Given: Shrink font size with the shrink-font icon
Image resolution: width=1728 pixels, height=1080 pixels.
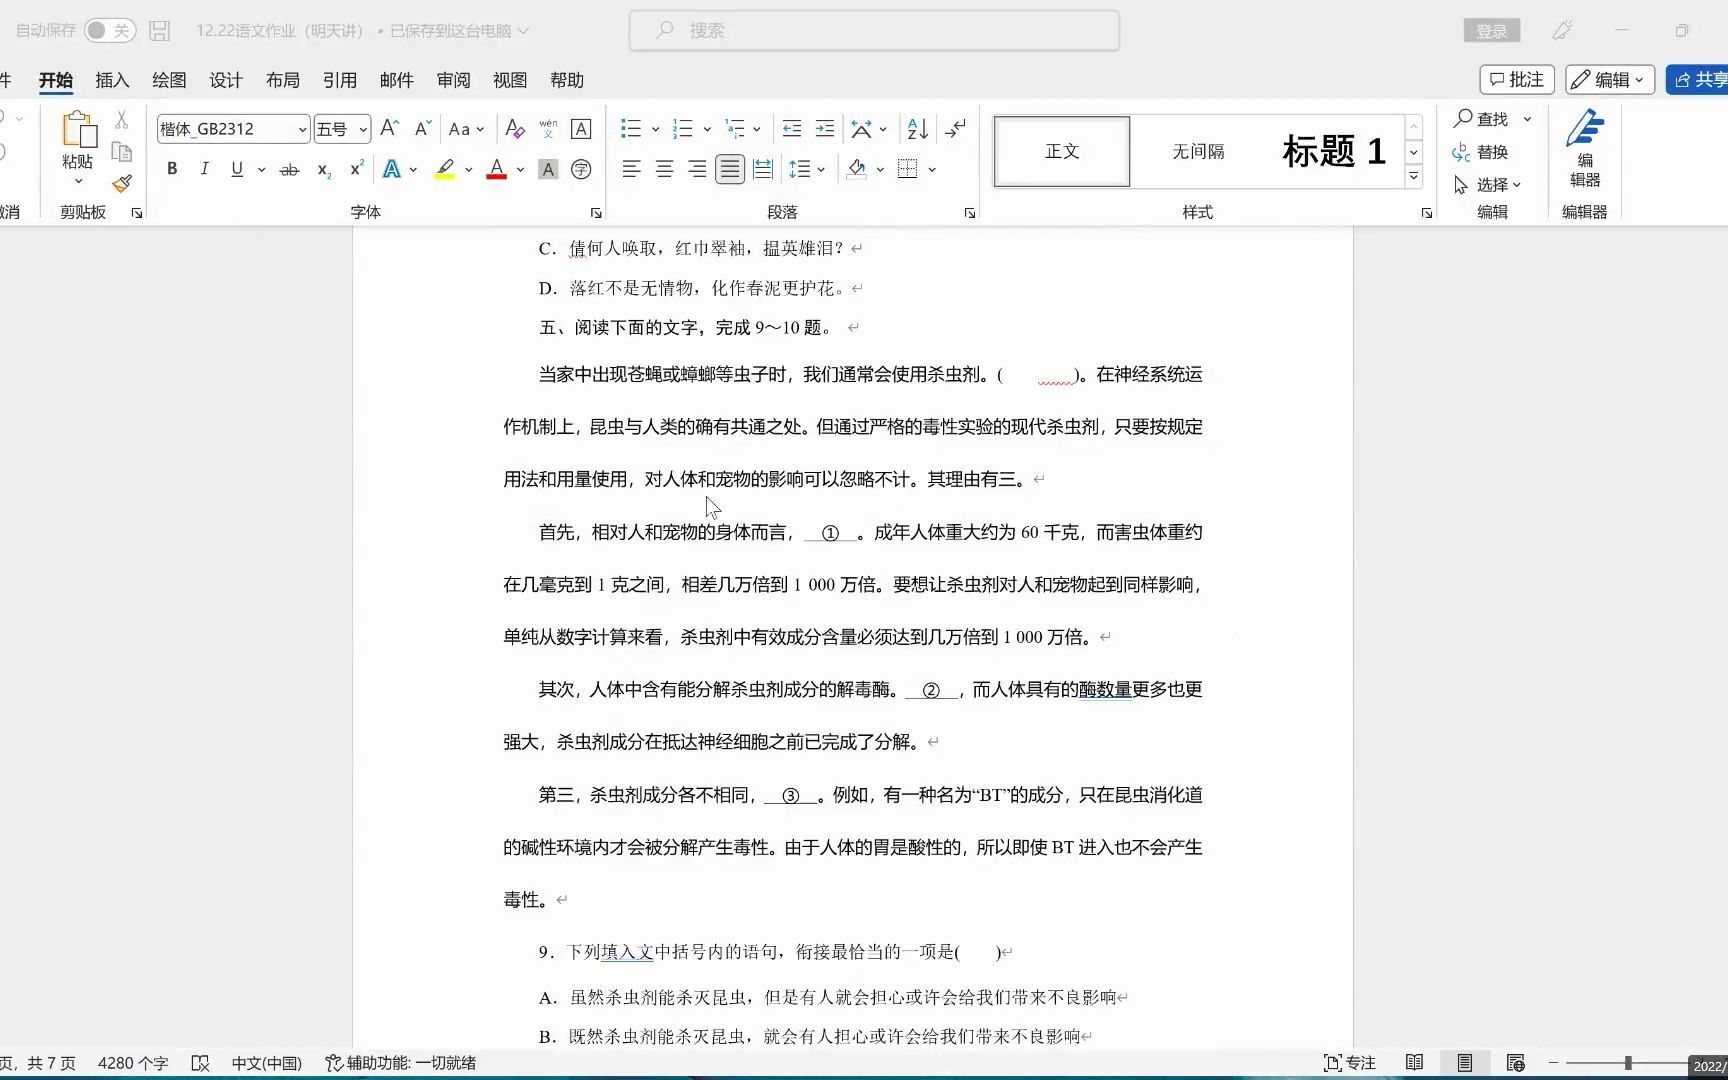Looking at the screenshot, I should 422,128.
